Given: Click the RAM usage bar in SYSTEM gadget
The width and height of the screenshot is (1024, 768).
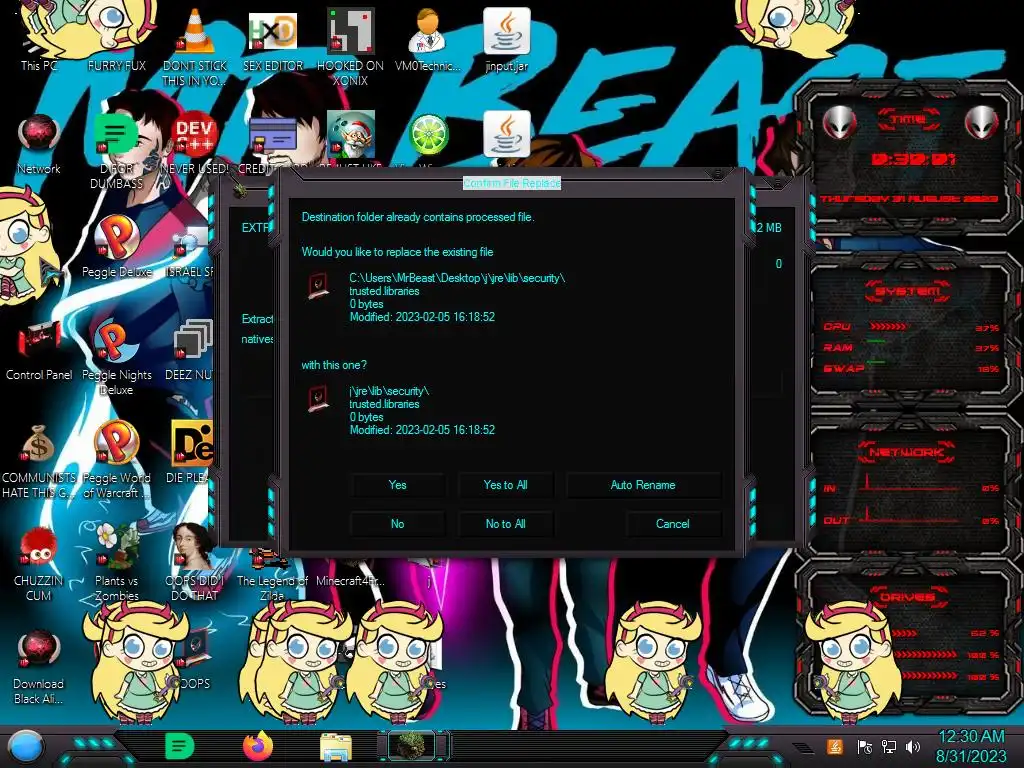Looking at the screenshot, I should 876,341.
